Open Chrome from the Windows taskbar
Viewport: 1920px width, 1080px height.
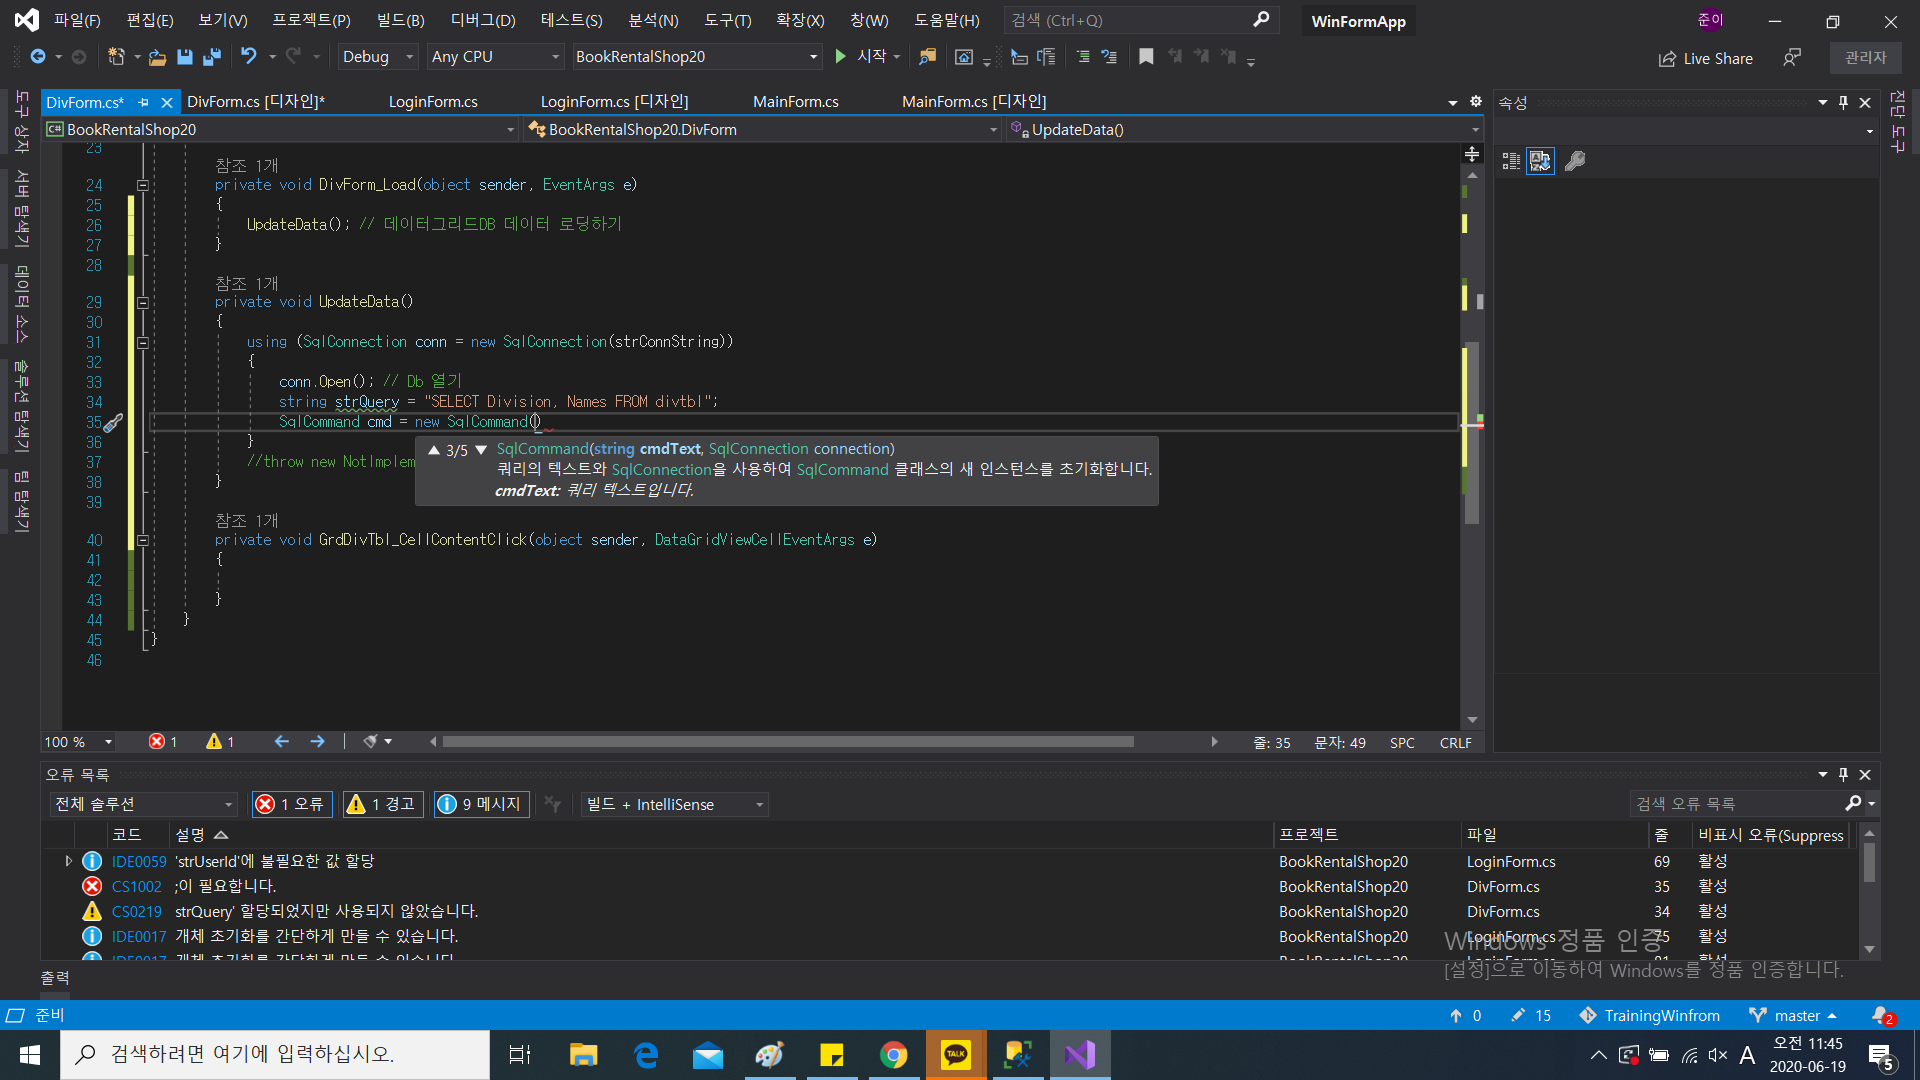click(x=893, y=1055)
